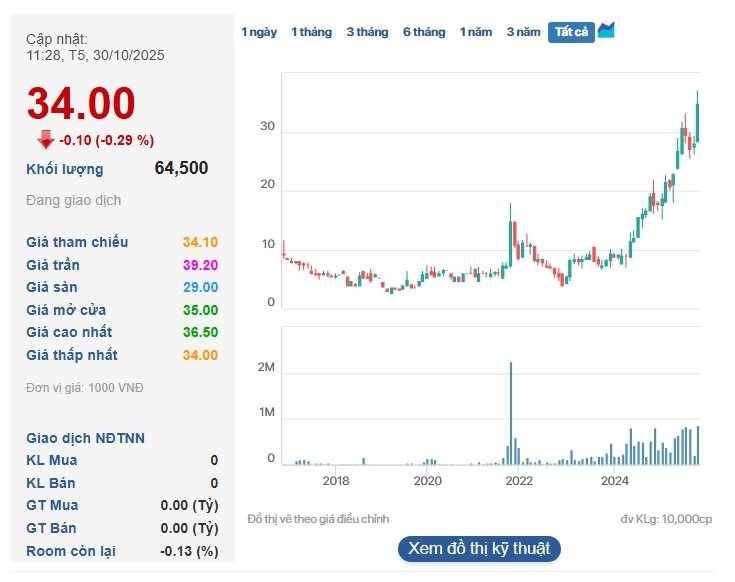This screenshot has width=735, height=582.
Task: Open "Xem đồ thị kỹ thuật" button
Action: point(479,549)
